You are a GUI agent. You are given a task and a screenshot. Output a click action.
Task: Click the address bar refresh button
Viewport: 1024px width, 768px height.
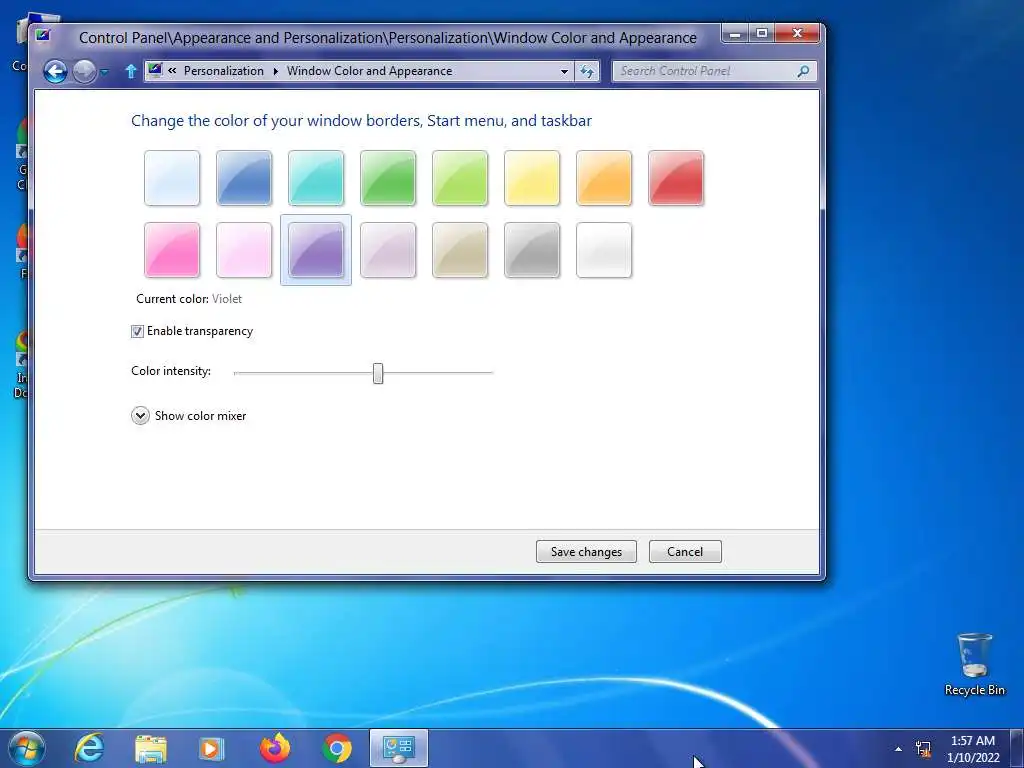tap(587, 71)
